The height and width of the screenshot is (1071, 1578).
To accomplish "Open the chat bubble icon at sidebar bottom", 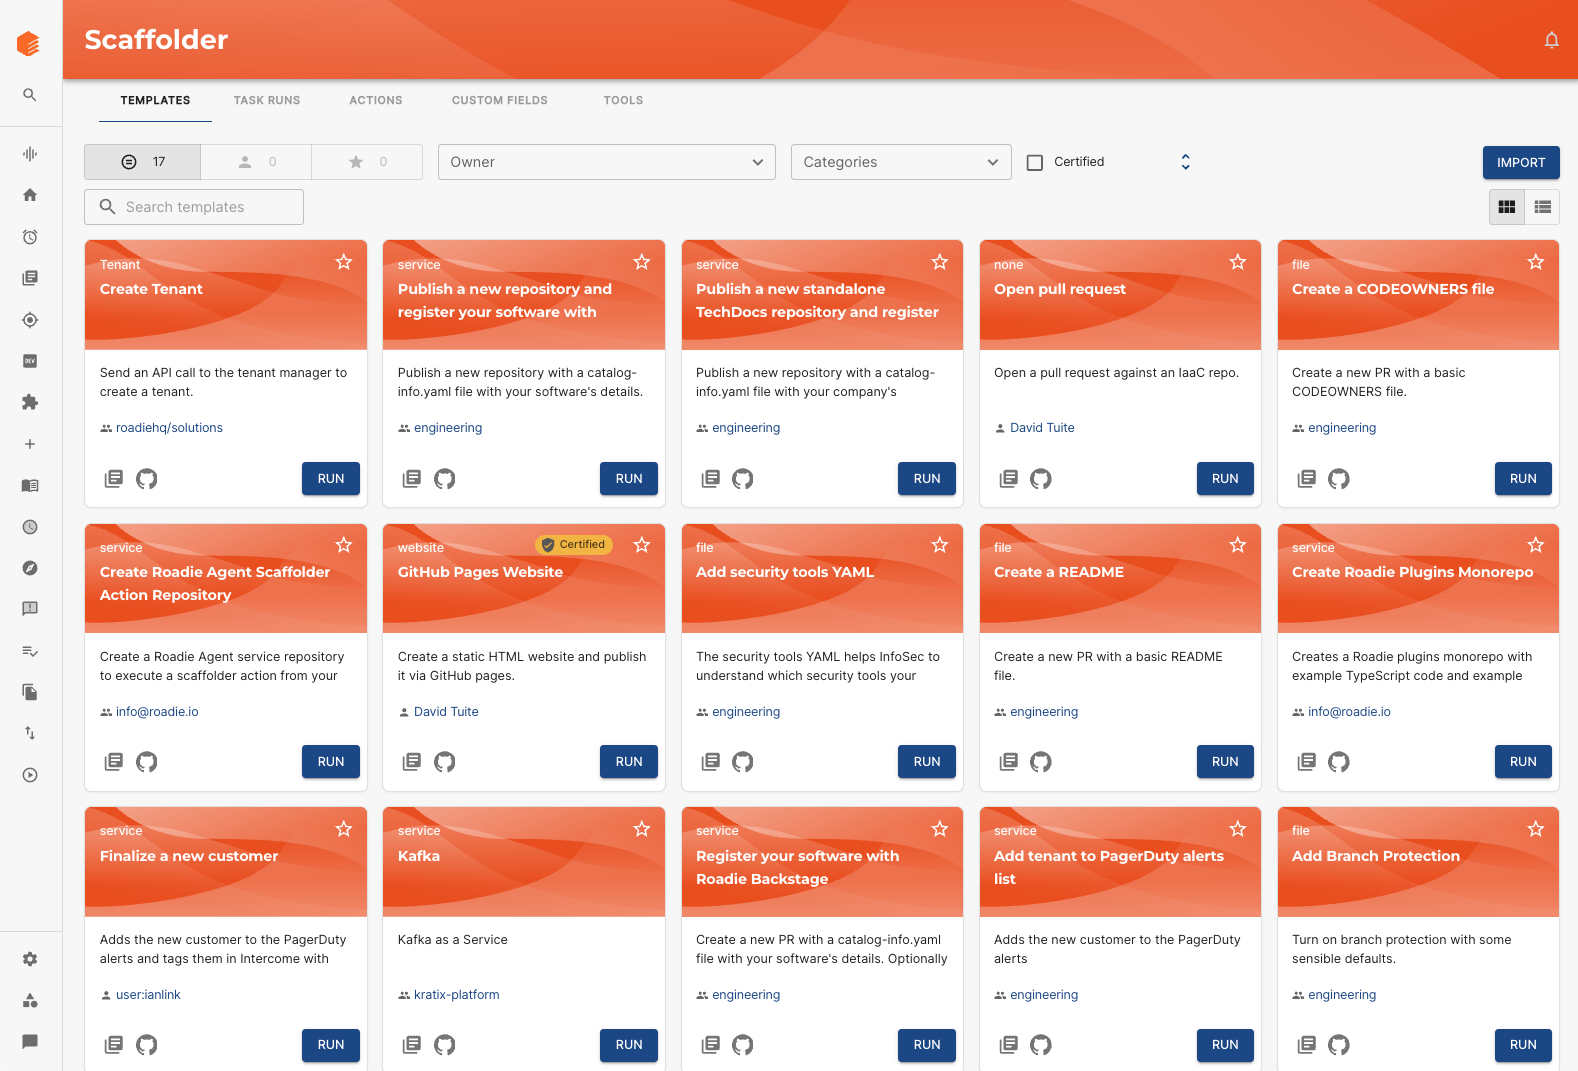I will [x=30, y=1041].
